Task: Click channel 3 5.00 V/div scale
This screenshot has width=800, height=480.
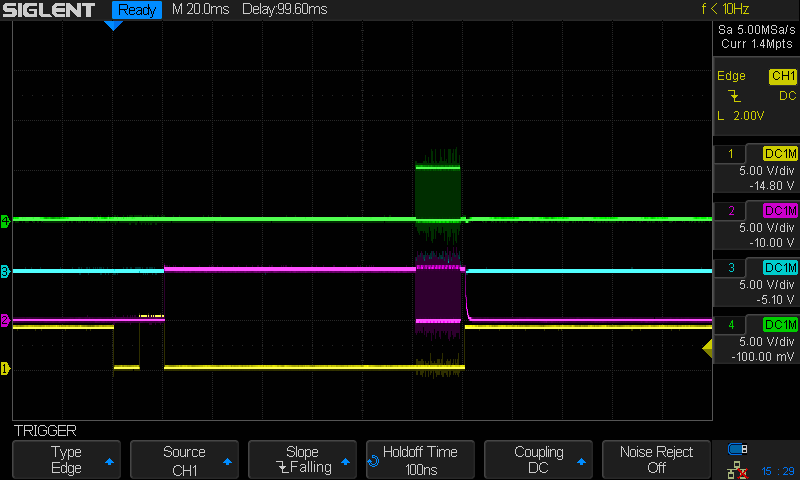Action: pyautogui.click(x=767, y=285)
